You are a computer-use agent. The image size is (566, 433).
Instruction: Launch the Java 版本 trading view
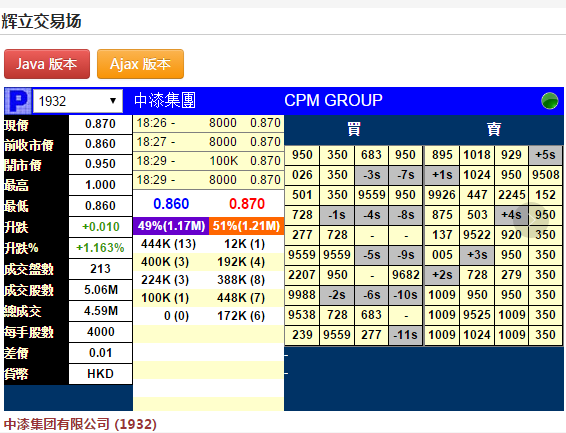(47, 64)
